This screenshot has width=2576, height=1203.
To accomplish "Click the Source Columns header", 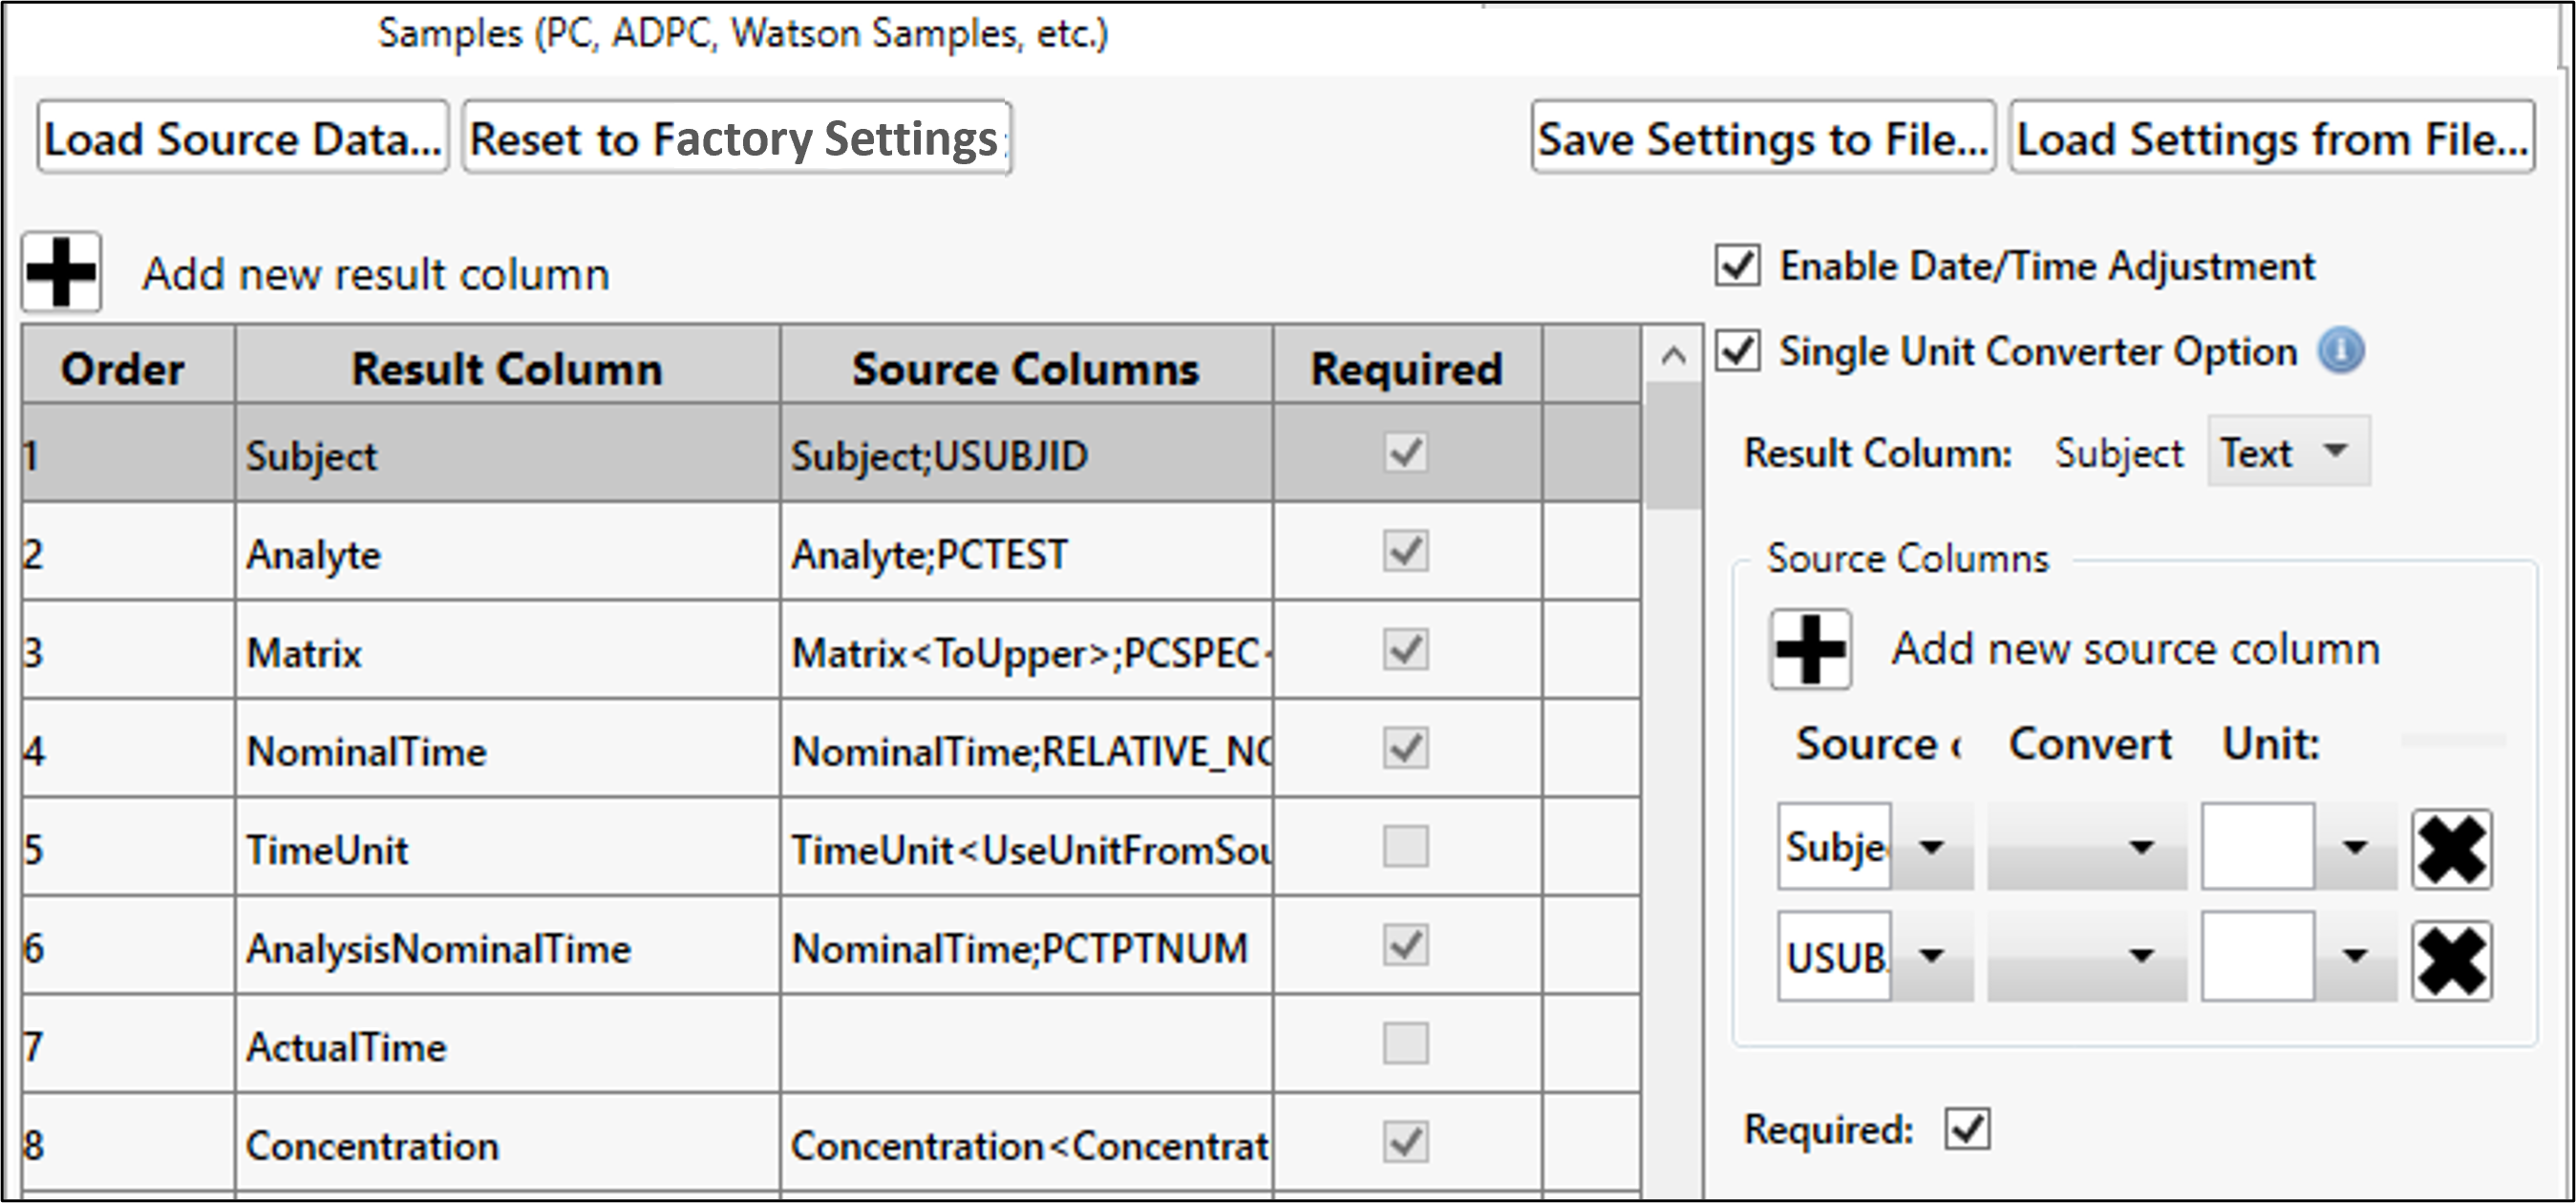I will pos(1026,367).
